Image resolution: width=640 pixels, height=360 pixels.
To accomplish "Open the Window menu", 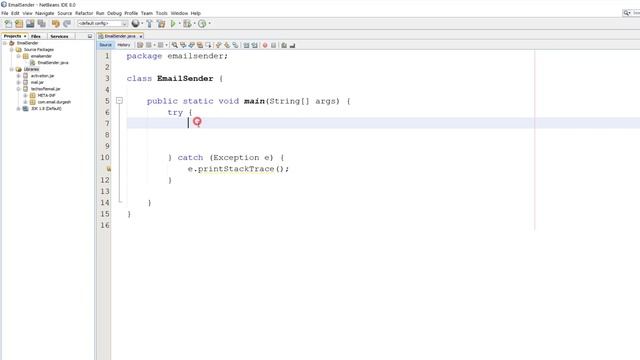I will (179, 13).
